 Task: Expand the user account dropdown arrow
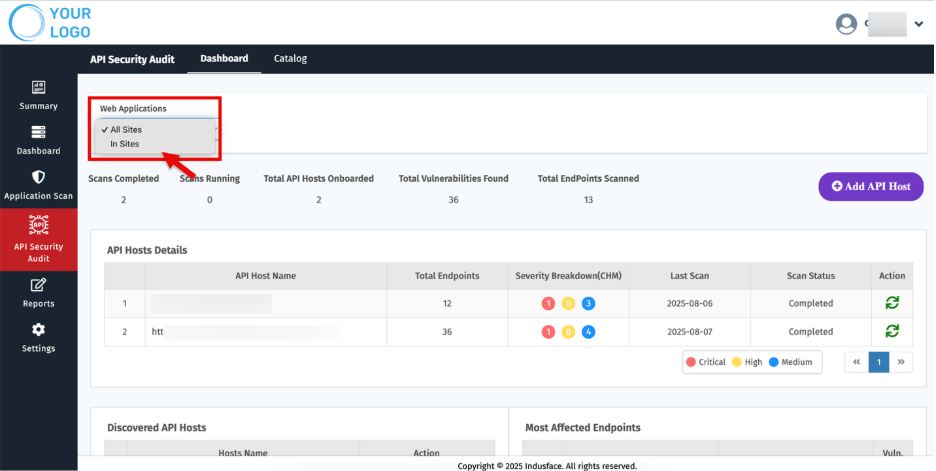(919, 24)
